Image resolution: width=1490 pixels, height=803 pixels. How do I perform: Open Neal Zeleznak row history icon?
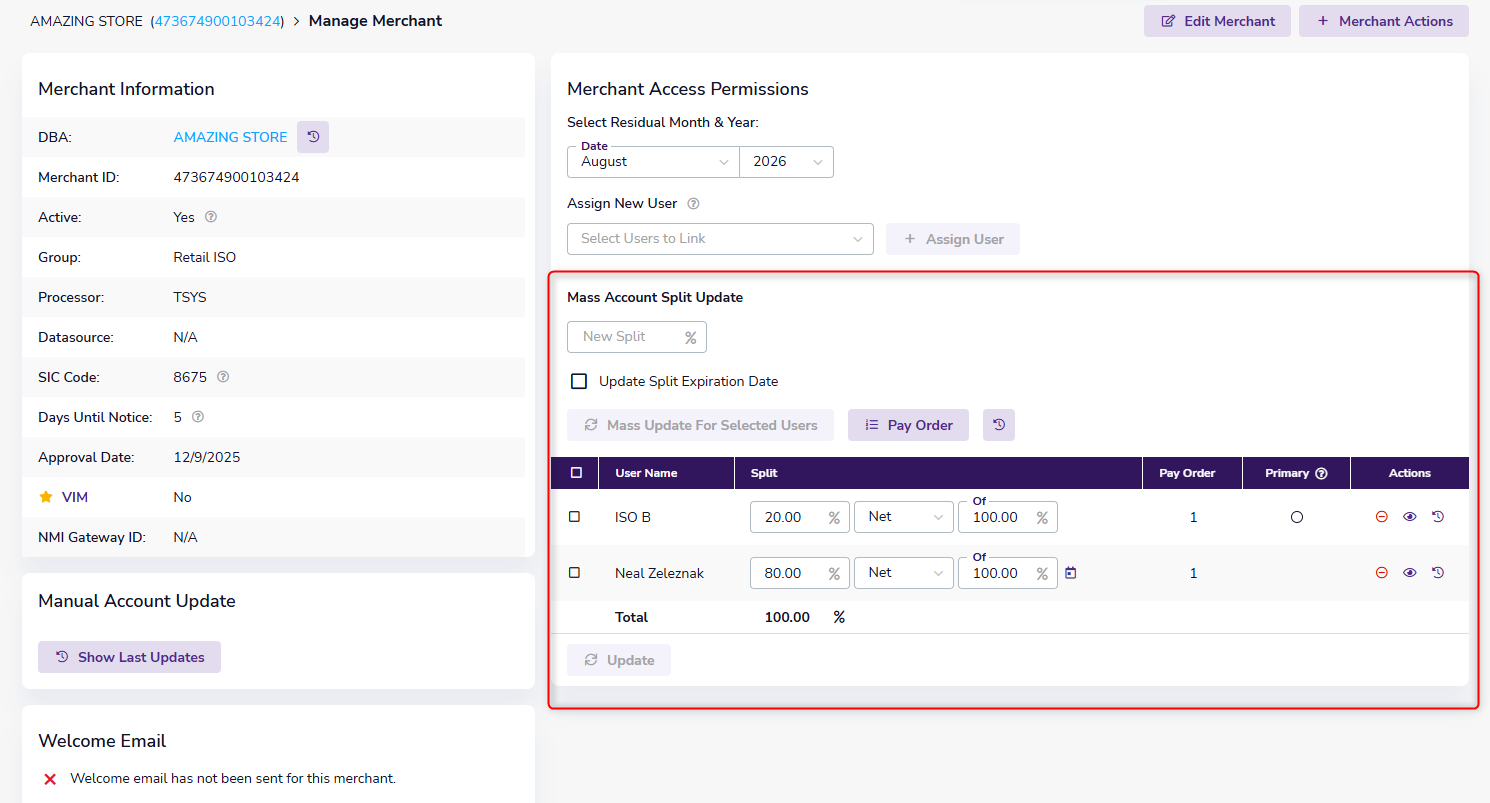[x=1438, y=573]
